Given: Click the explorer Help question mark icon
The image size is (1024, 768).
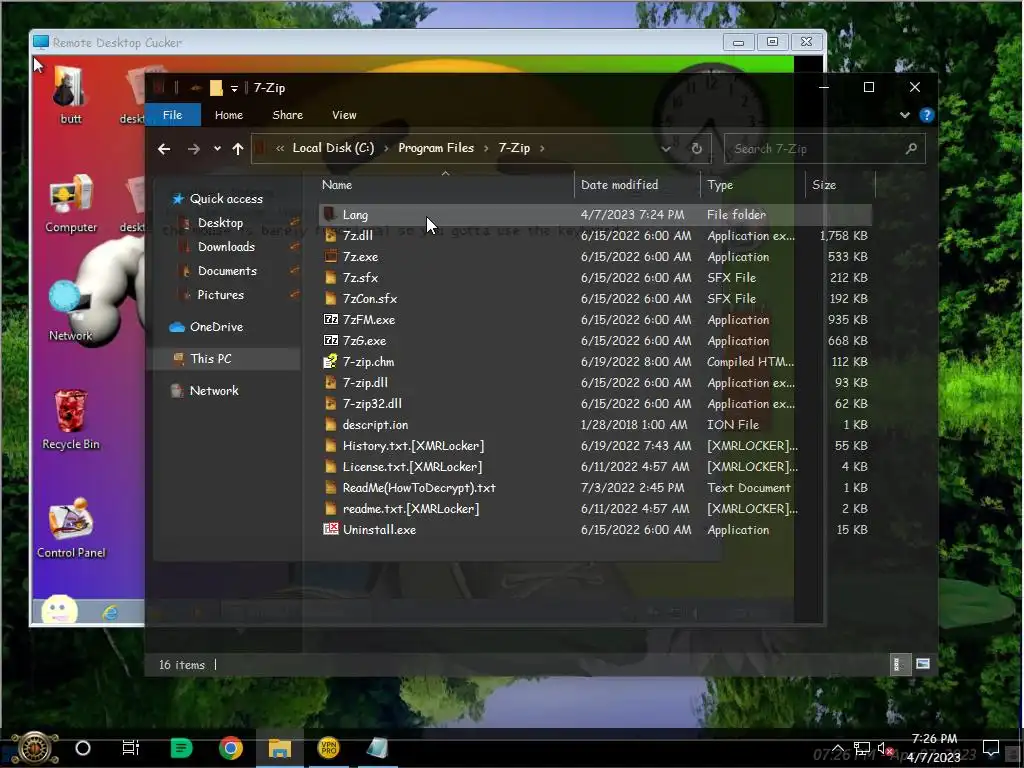Looking at the screenshot, I should tap(926, 116).
